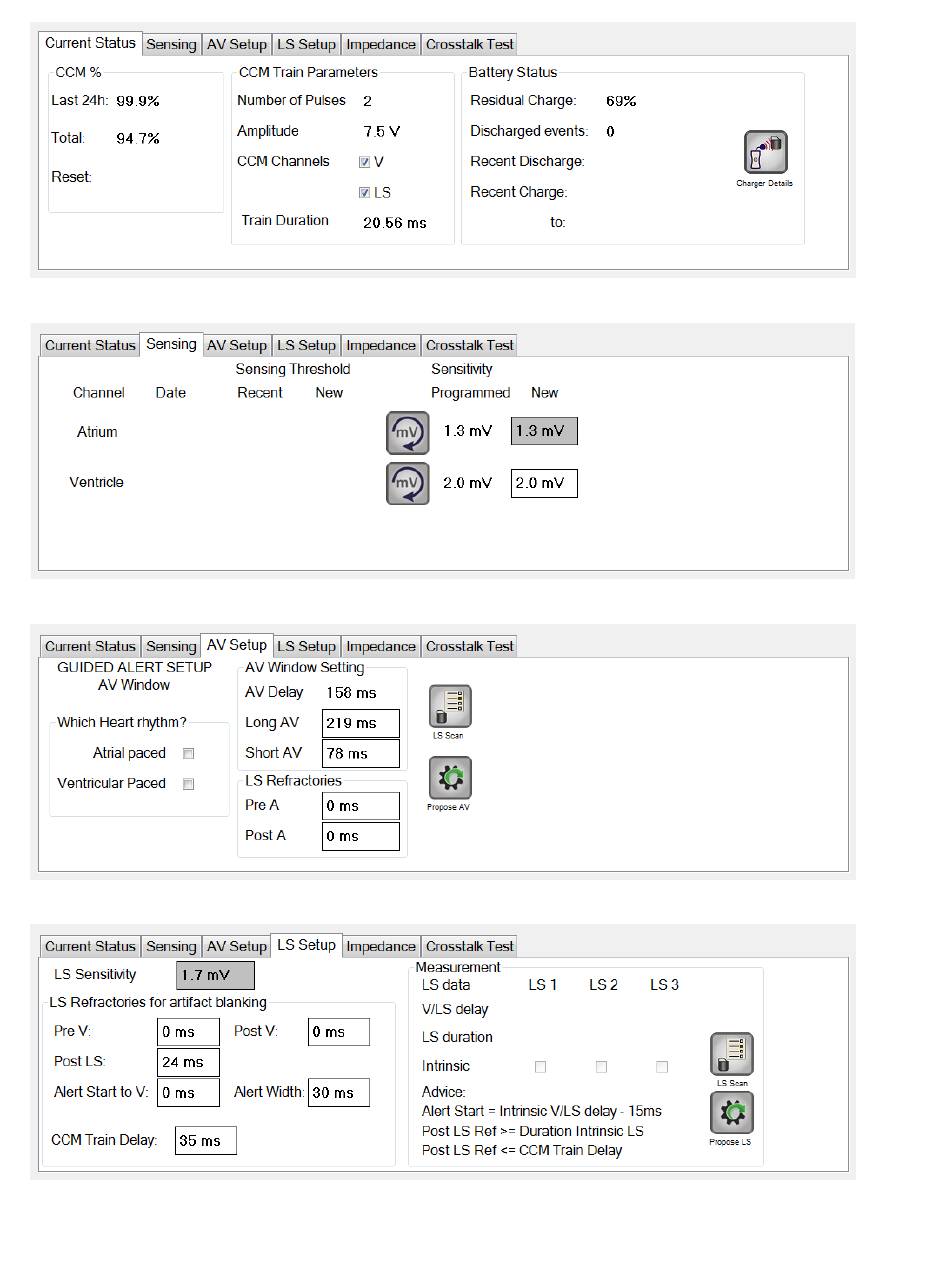This screenshot has width=950, height=1267.
Task: Run LS Scan in the AV Window Setting panel
Action: 449,706
